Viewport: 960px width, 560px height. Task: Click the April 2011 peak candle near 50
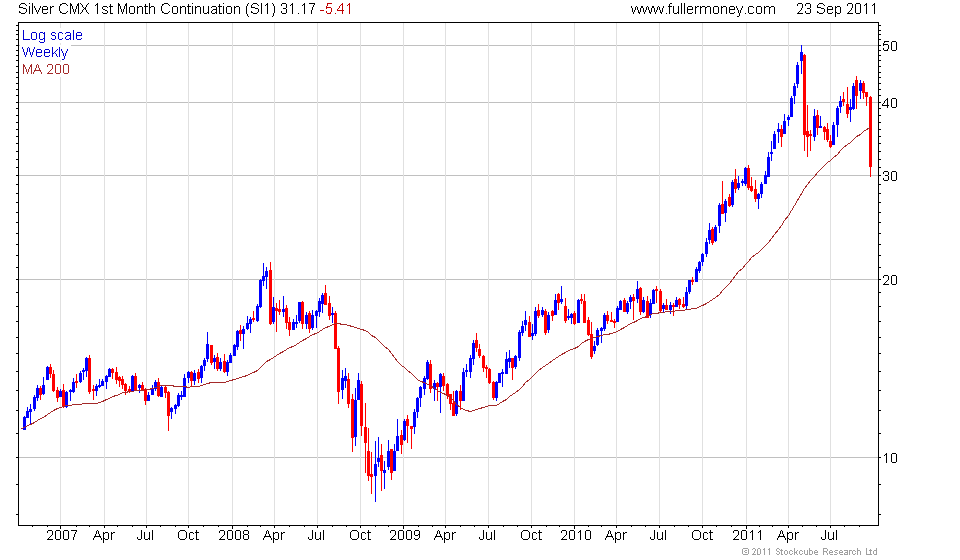click(x=801, y=59)
